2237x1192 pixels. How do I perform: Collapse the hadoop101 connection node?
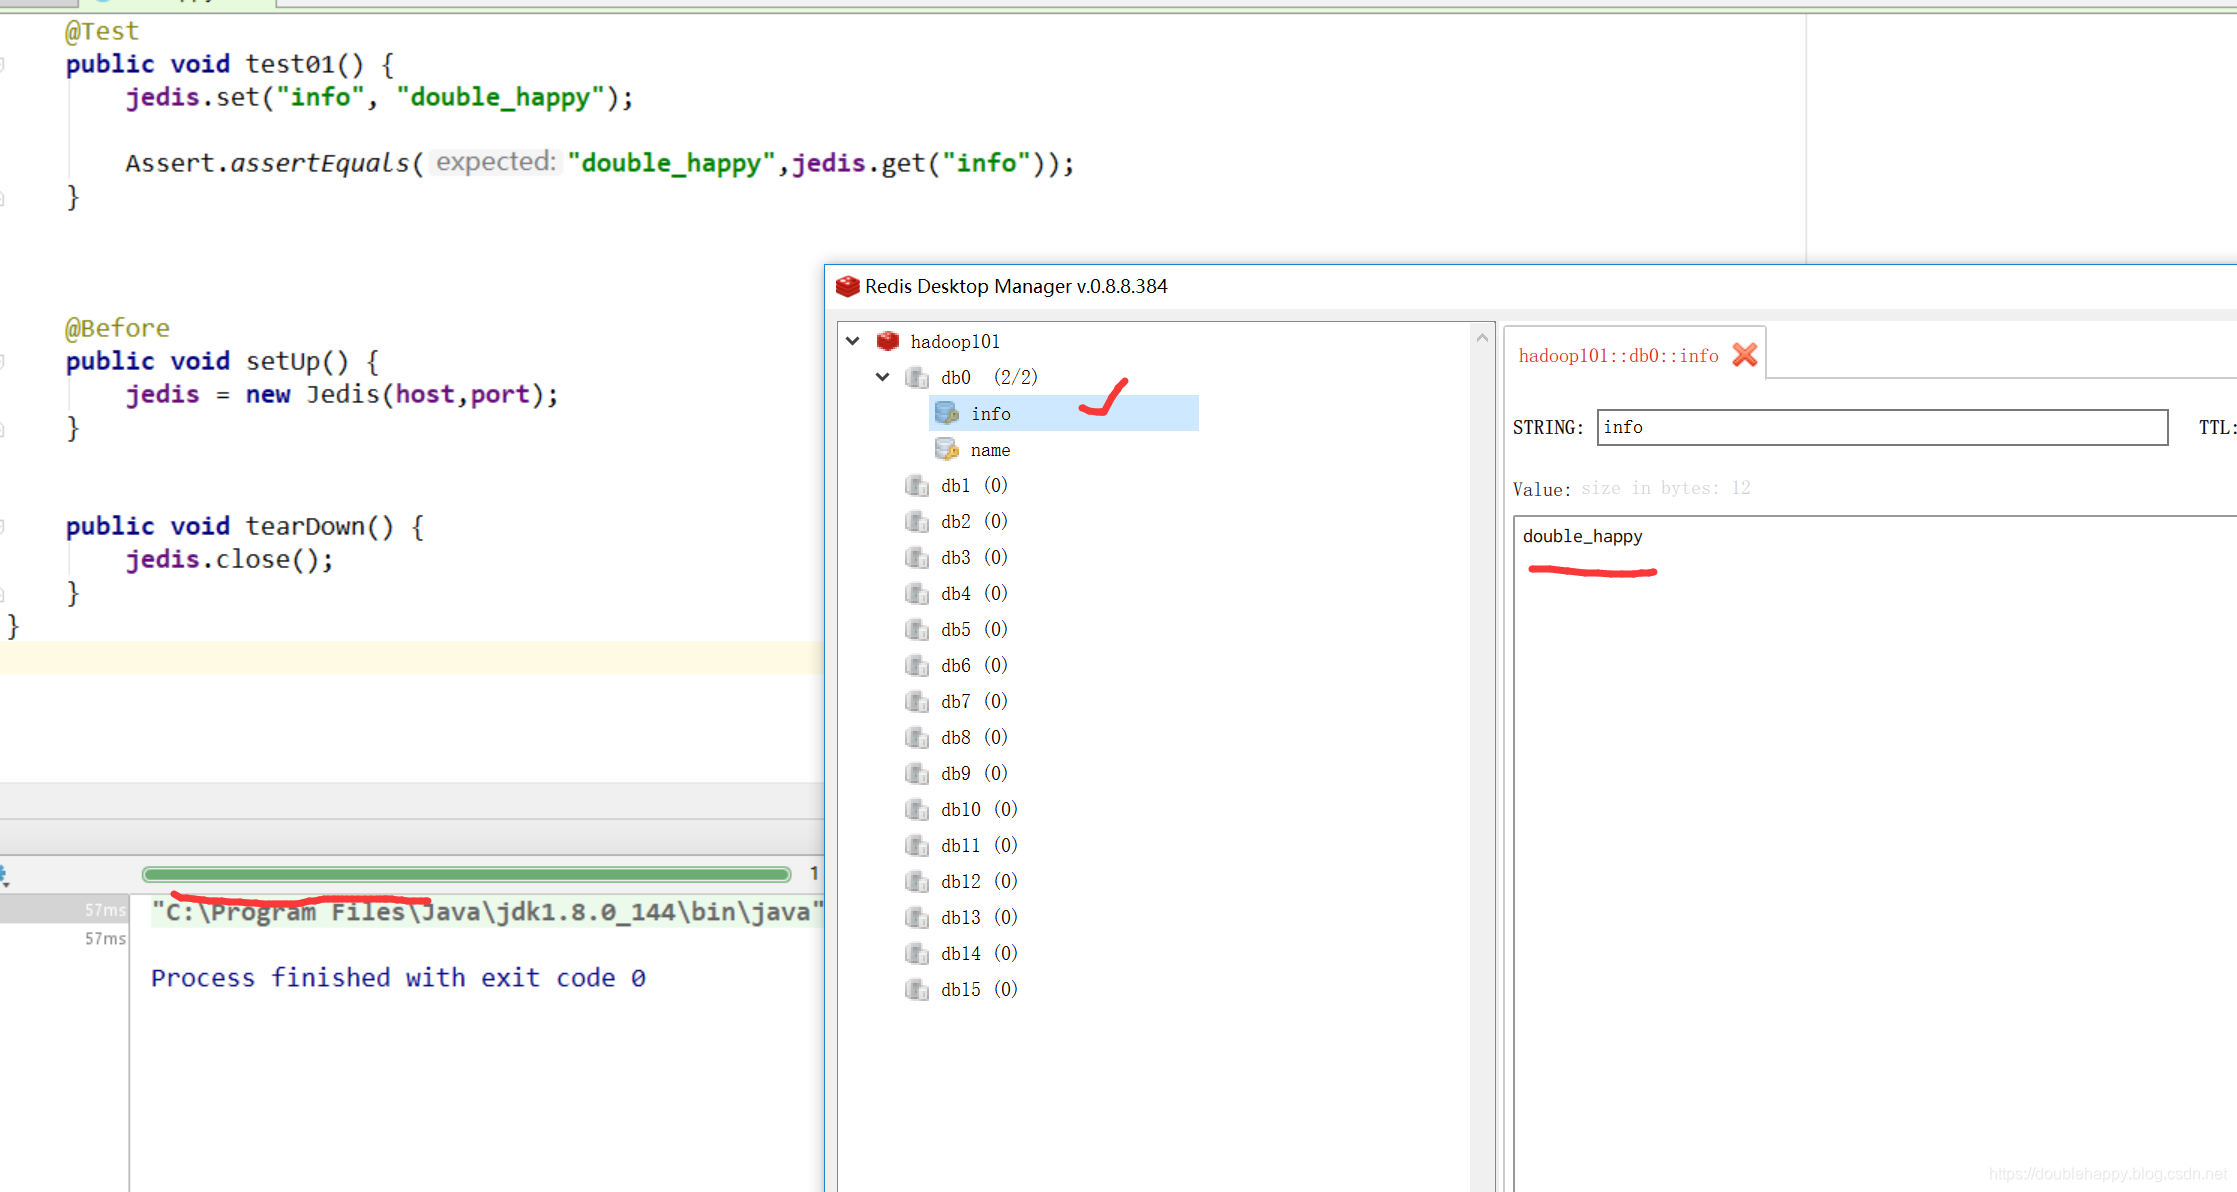(x=853, y=341)
